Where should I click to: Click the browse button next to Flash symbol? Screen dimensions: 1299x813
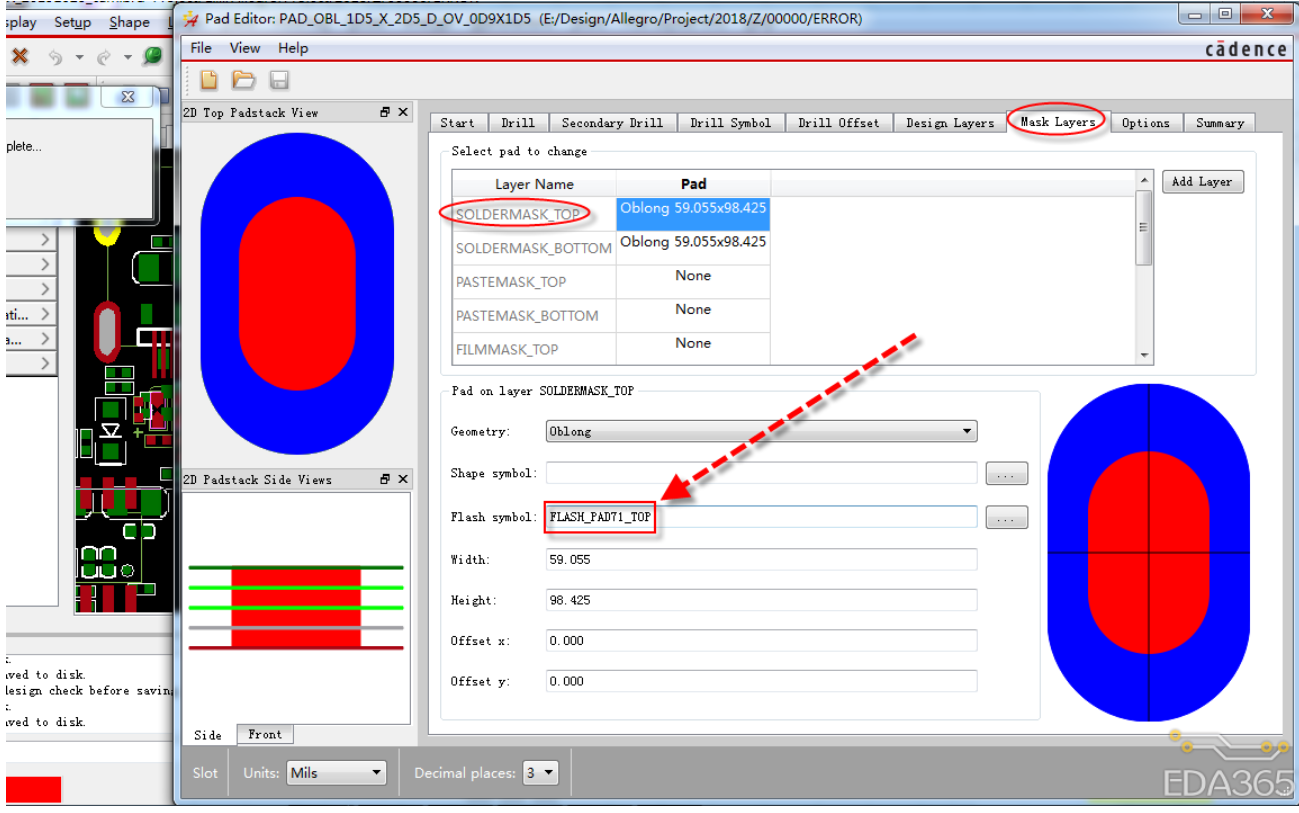[1006, 518]
